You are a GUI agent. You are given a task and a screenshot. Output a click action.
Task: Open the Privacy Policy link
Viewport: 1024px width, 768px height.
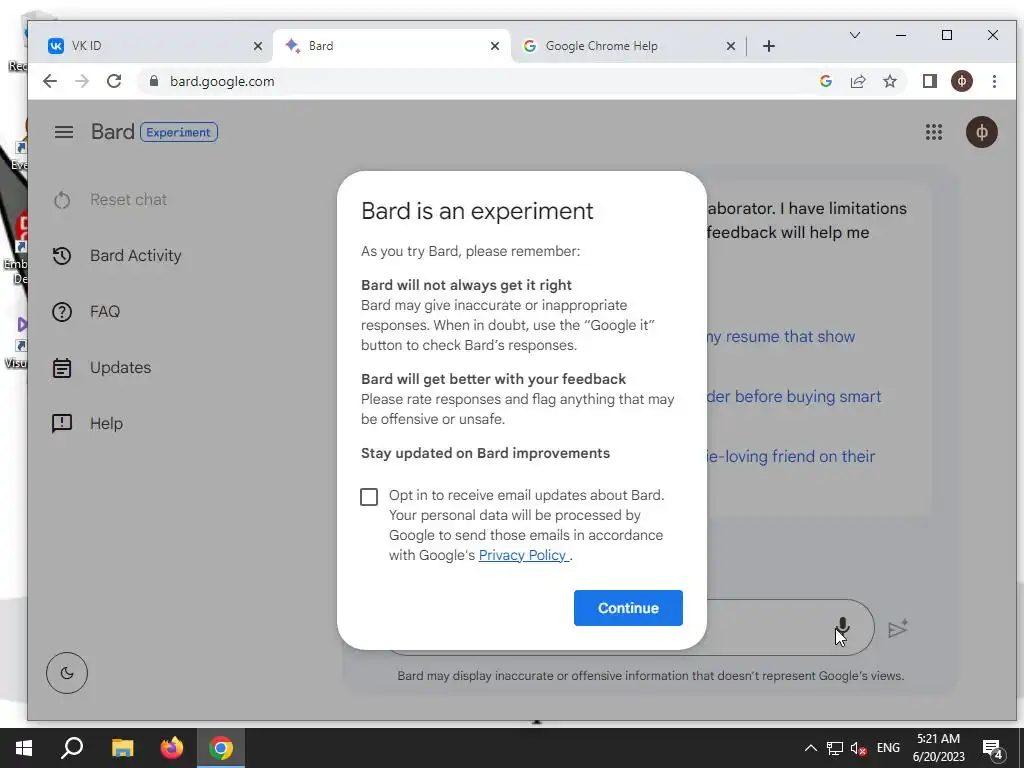tap(523, 555)
